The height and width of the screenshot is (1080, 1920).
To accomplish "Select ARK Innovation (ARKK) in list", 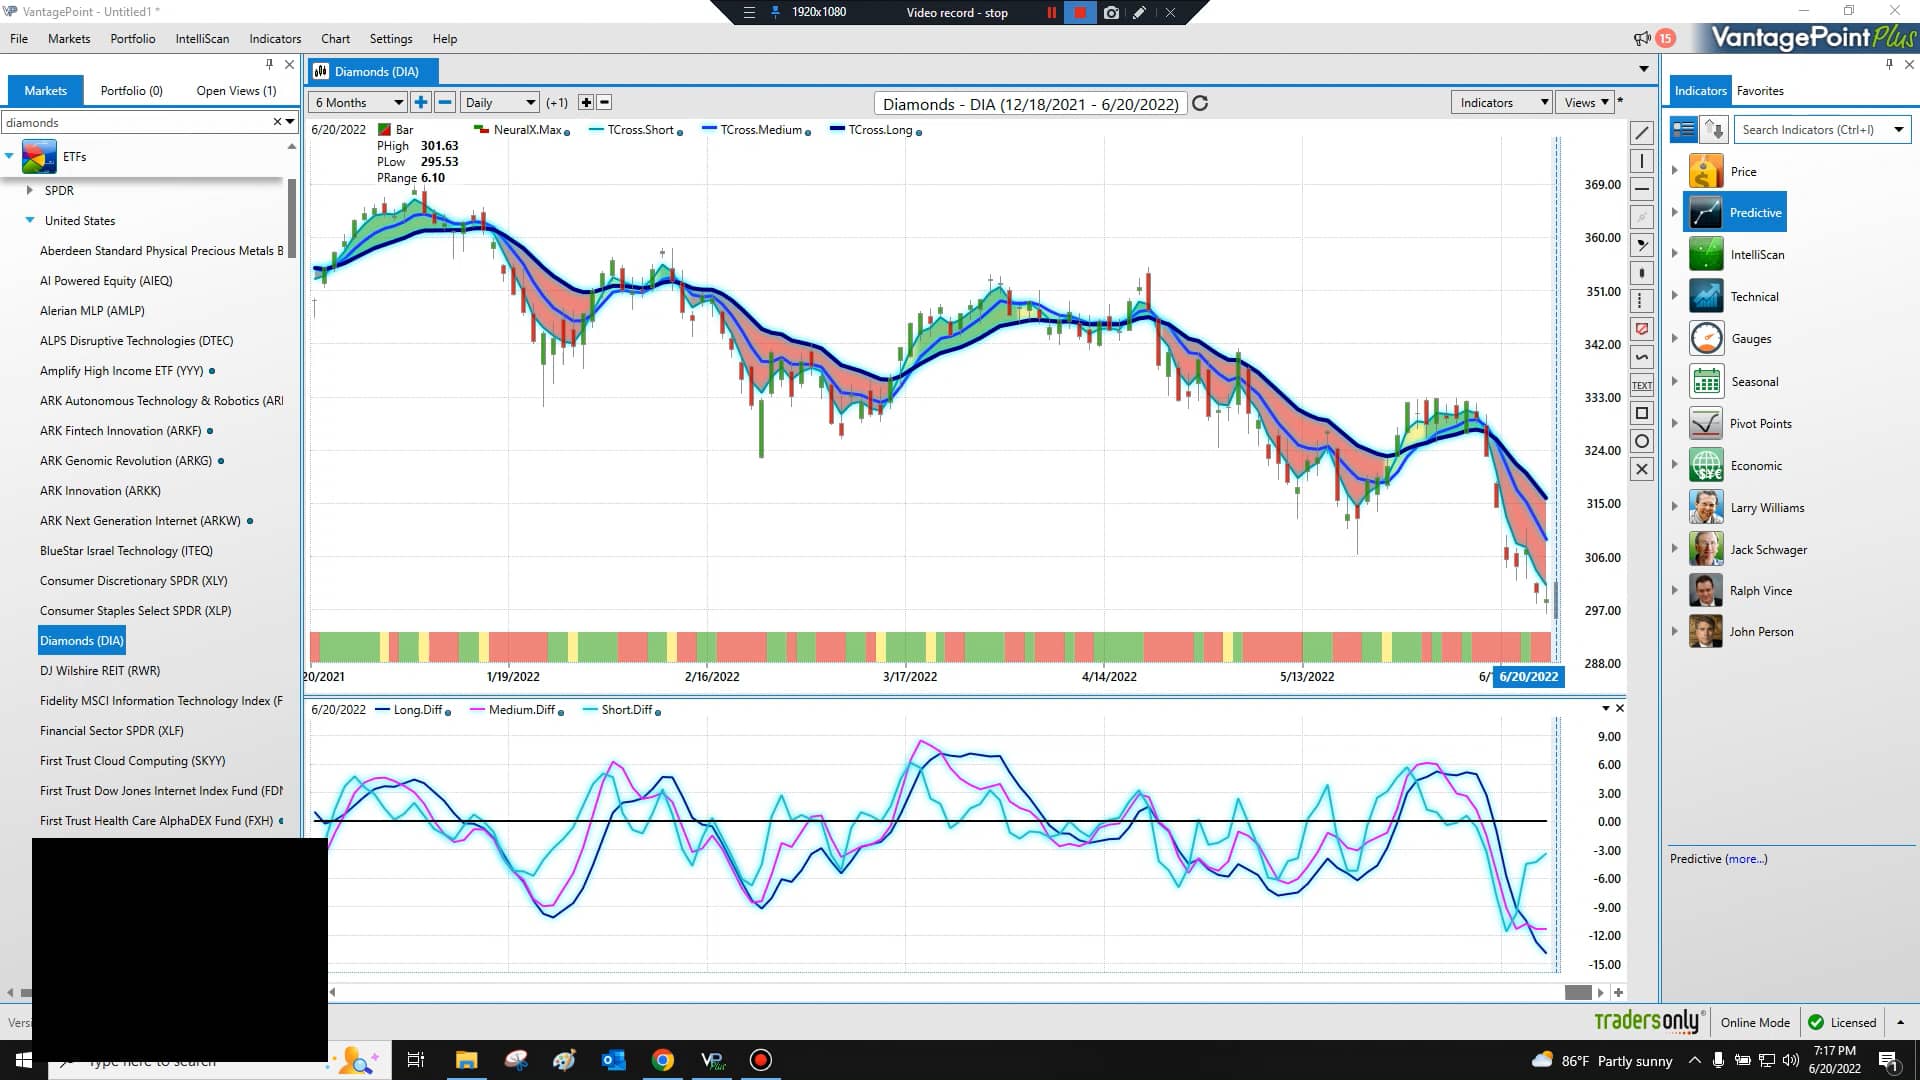I will (x=100, y=491).
